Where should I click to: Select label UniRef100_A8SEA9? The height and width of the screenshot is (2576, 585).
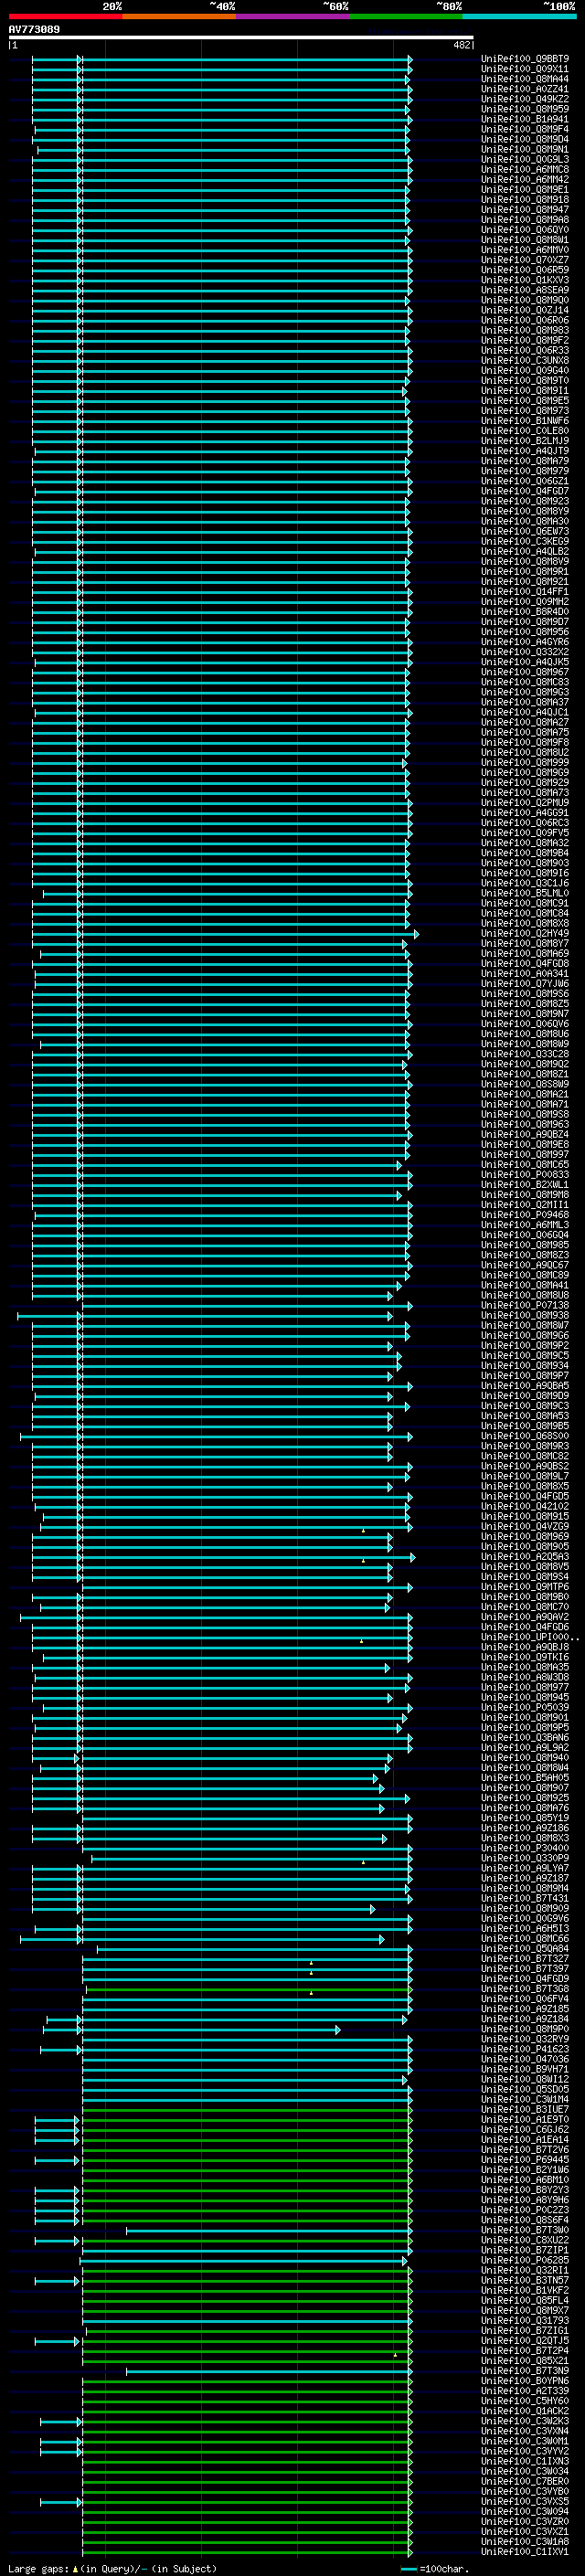(x=525, y=290)
